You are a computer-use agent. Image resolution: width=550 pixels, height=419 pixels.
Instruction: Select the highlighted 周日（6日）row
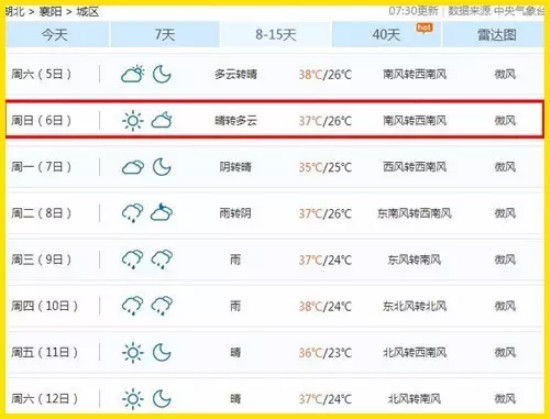(x=275, y=120)
